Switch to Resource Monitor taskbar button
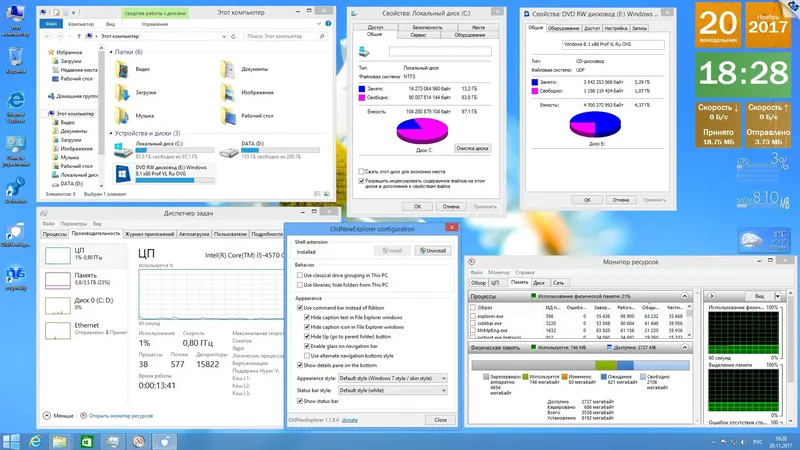The height and width of the screenshot is (450, 800). (x=139, y=441)
